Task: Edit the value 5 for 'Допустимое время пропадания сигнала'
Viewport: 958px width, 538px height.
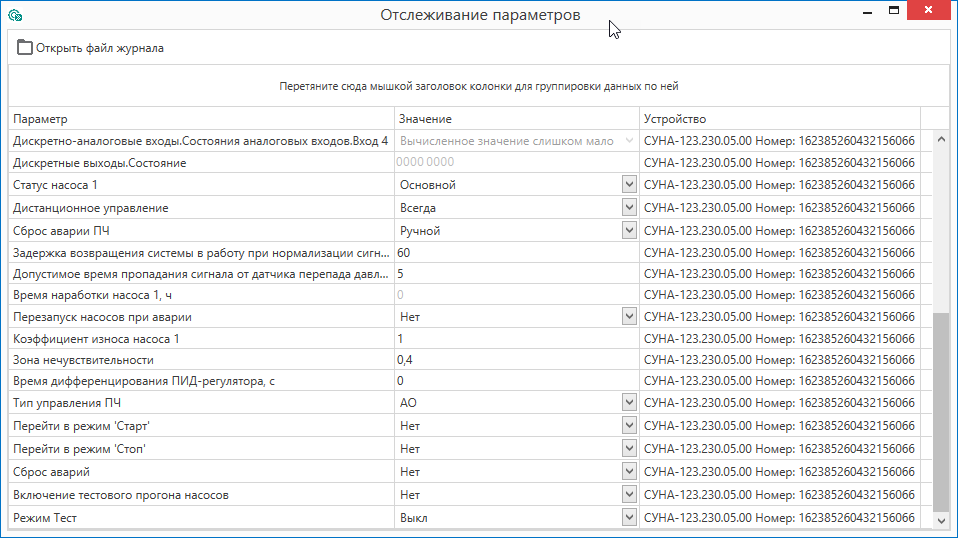Action: coord(517,274)
